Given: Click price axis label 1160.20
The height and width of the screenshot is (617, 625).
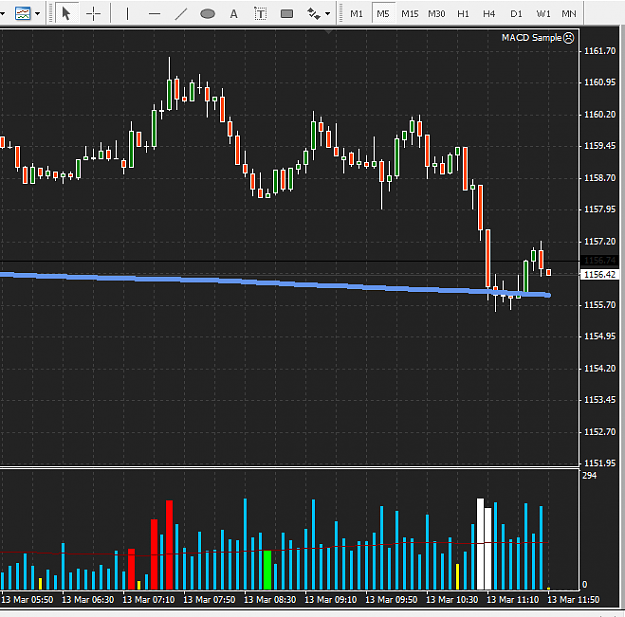Looking at the screenshot, I should [x=600, y=115].
